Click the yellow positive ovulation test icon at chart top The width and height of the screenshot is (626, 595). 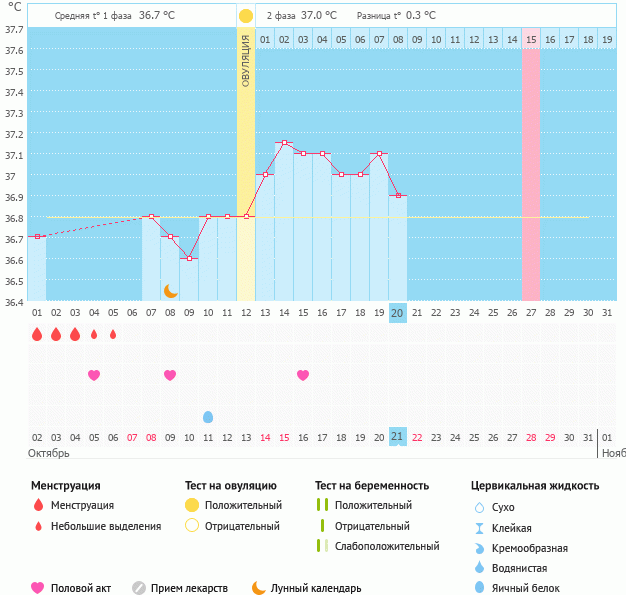246,16
